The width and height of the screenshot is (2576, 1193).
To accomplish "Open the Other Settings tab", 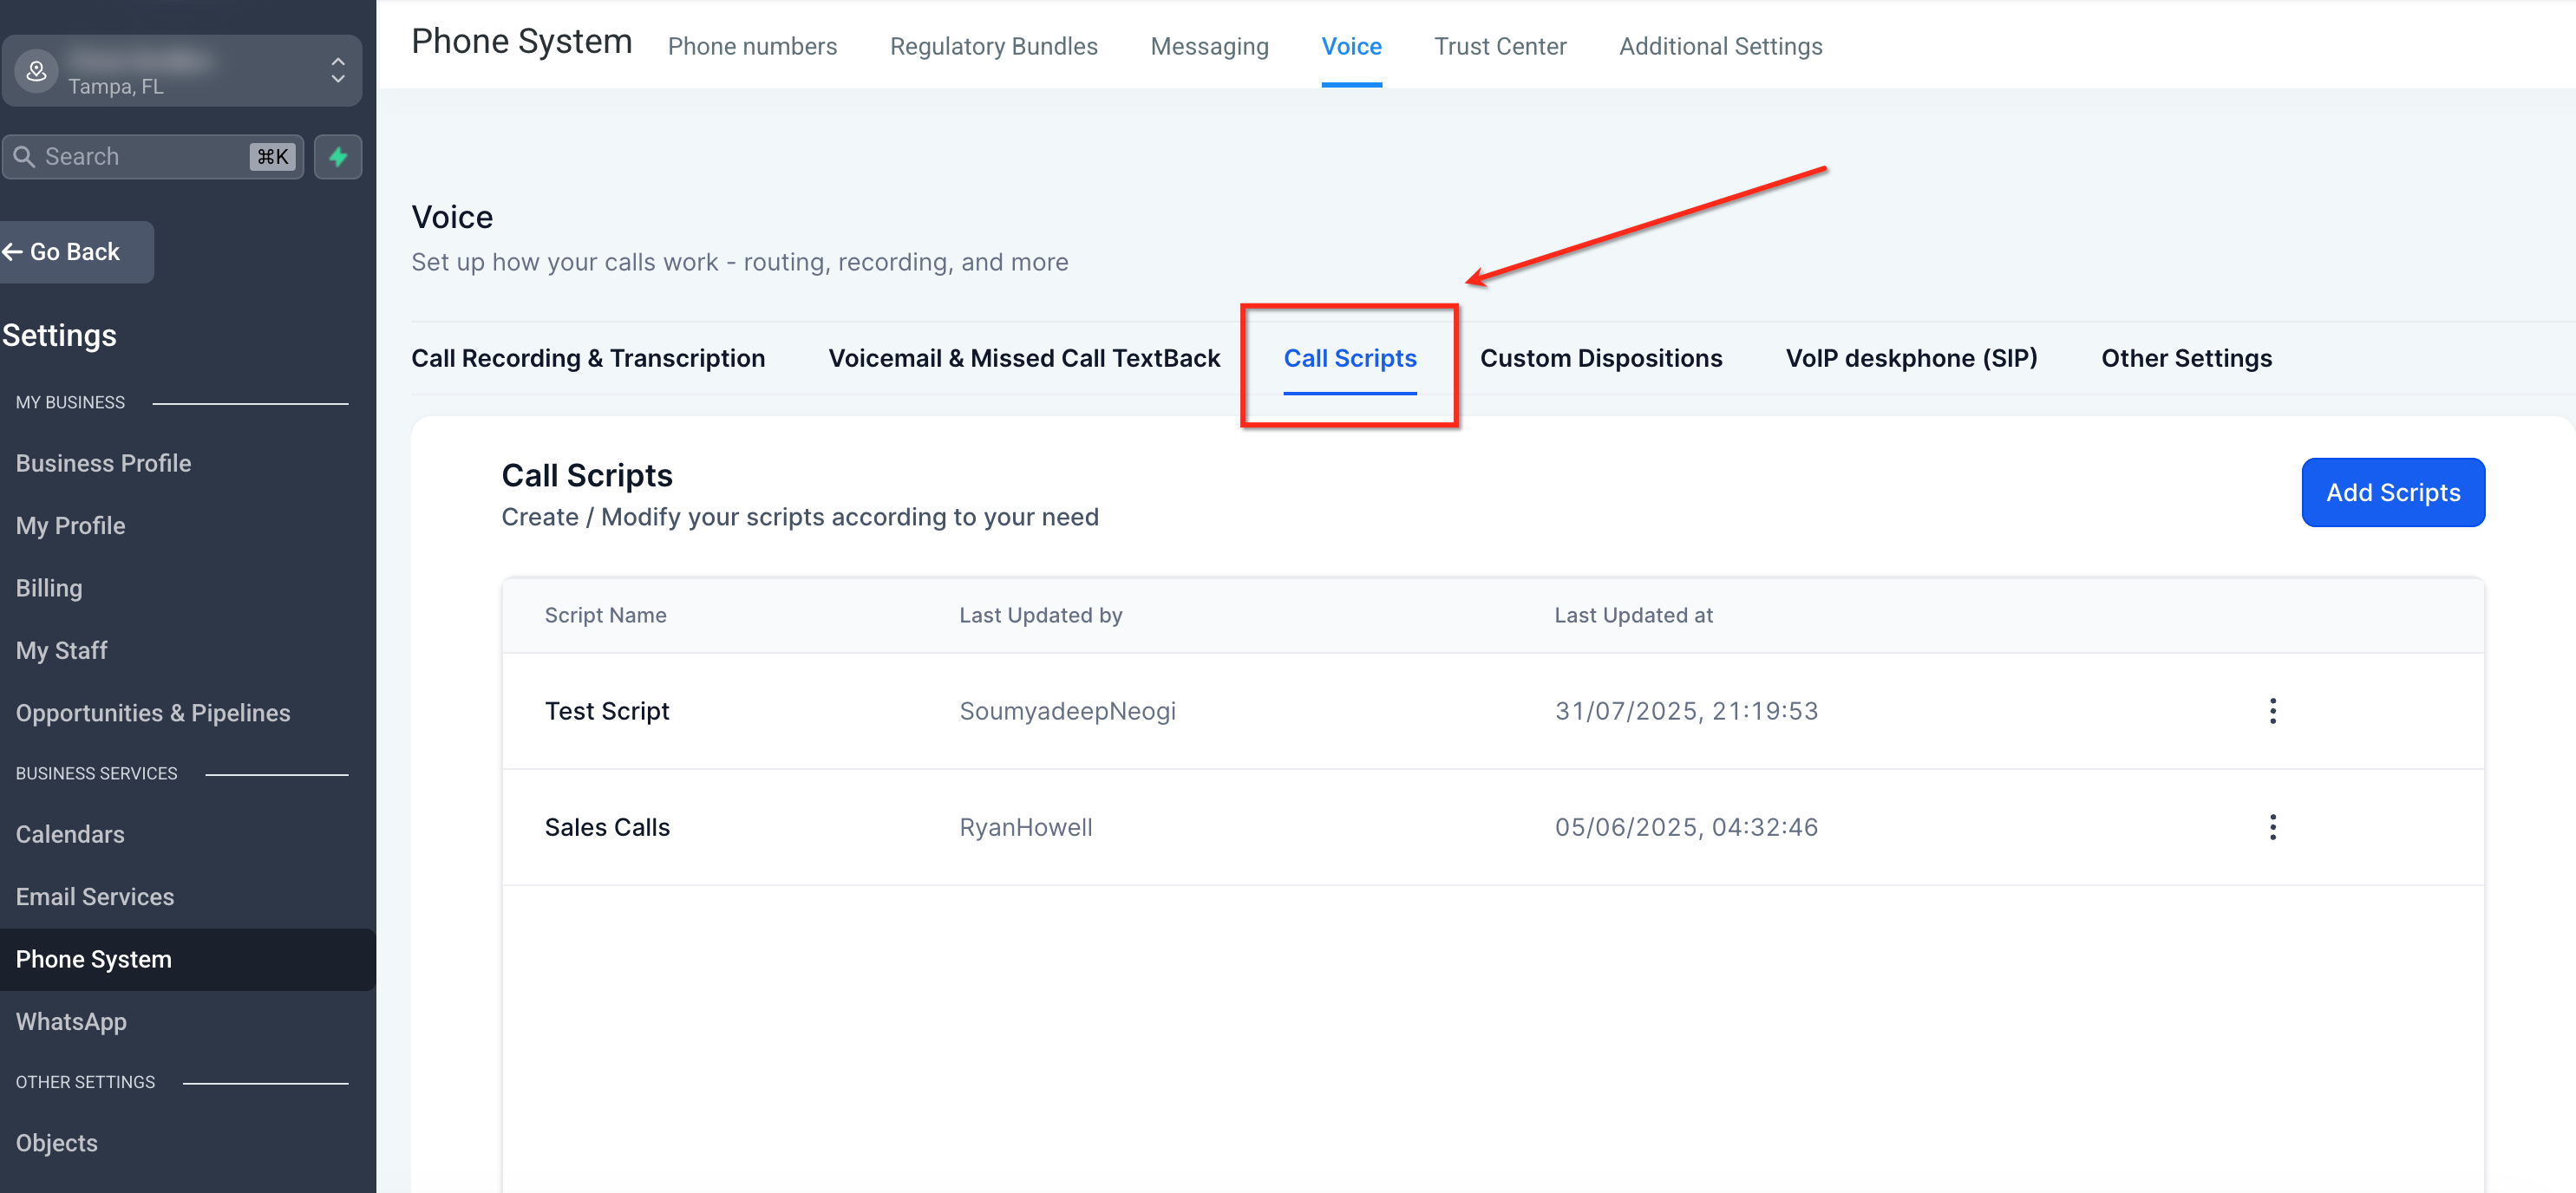I will tap(2186, 358).
